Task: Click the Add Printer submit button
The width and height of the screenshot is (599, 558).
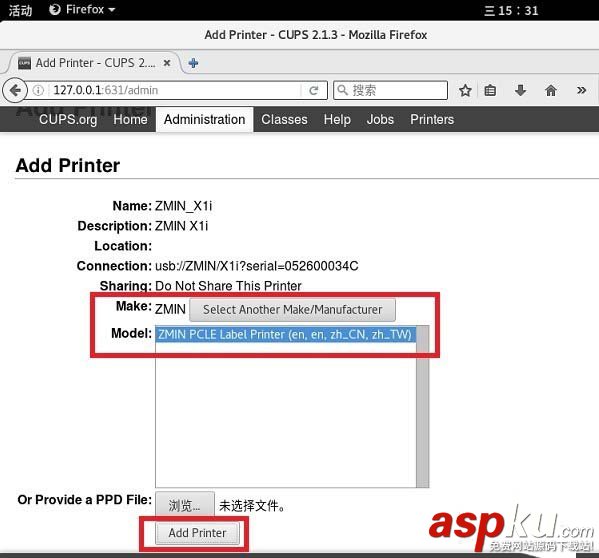Action: coord(198,533)
